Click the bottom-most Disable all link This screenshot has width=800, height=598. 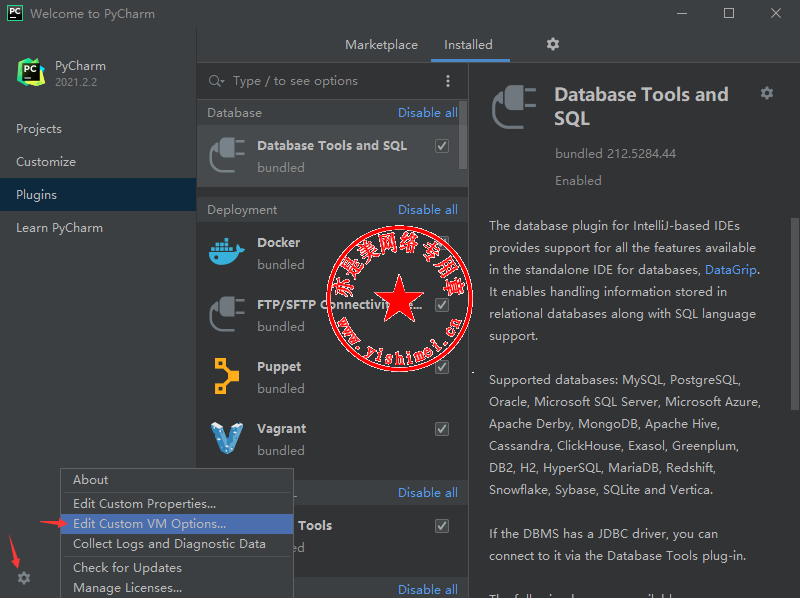(428, 590)
